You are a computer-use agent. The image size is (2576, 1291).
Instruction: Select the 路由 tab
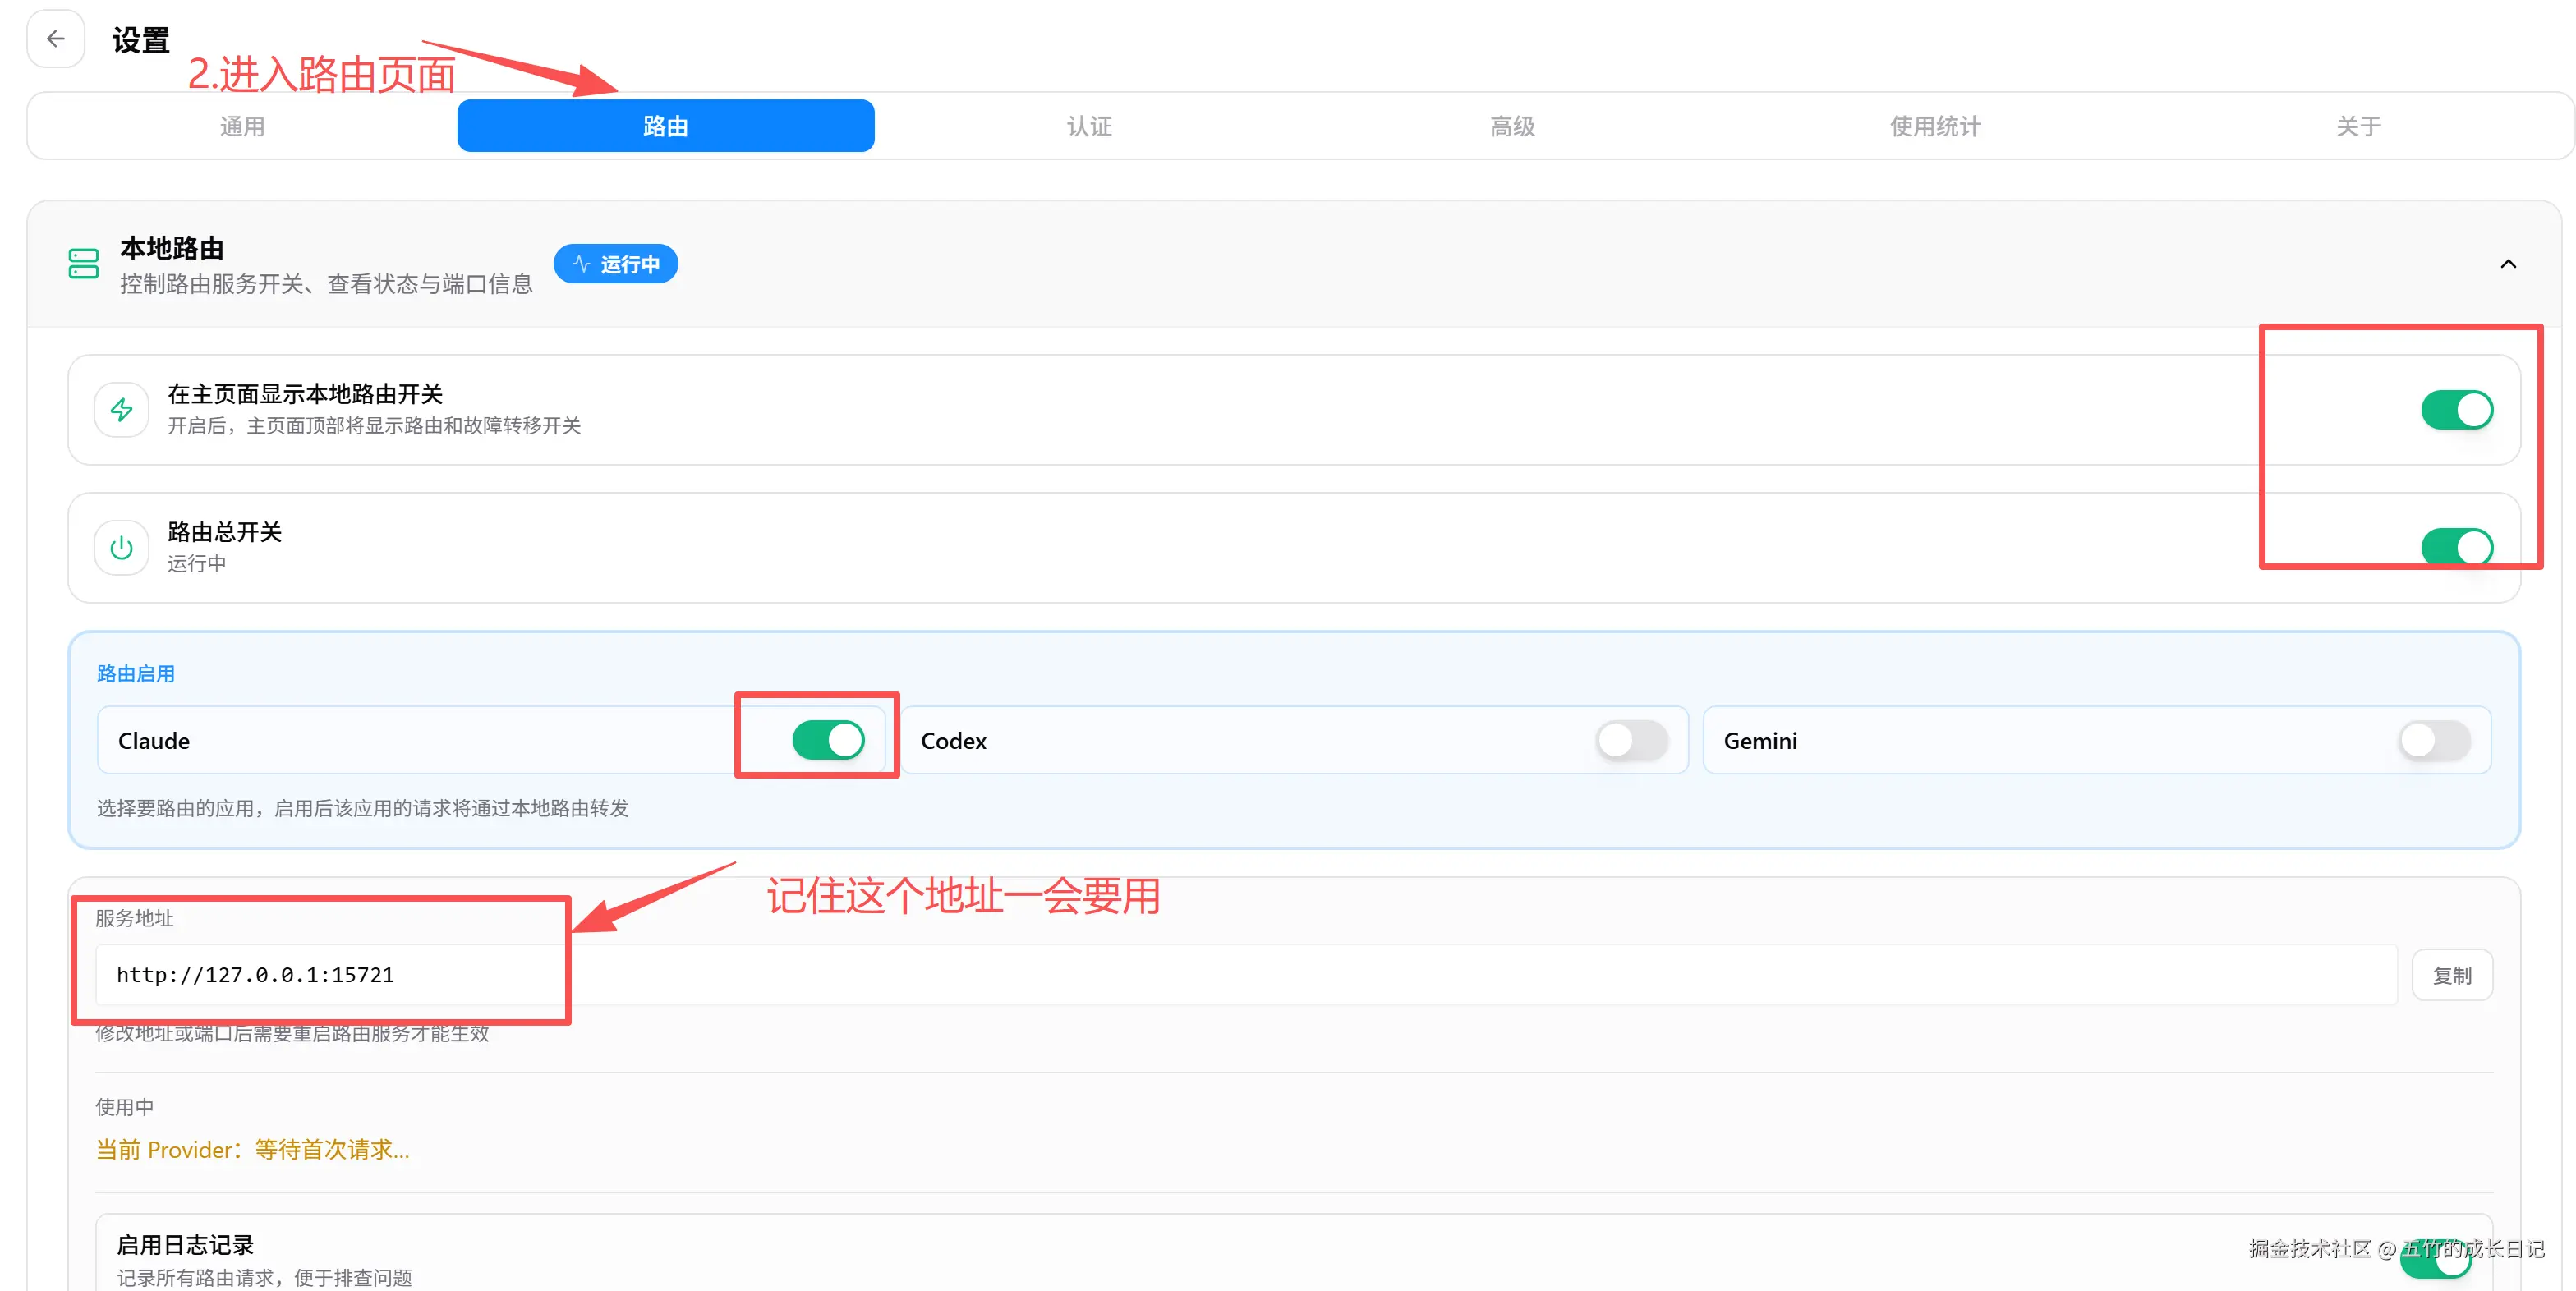pyautogui.click(x=666, y=126)
